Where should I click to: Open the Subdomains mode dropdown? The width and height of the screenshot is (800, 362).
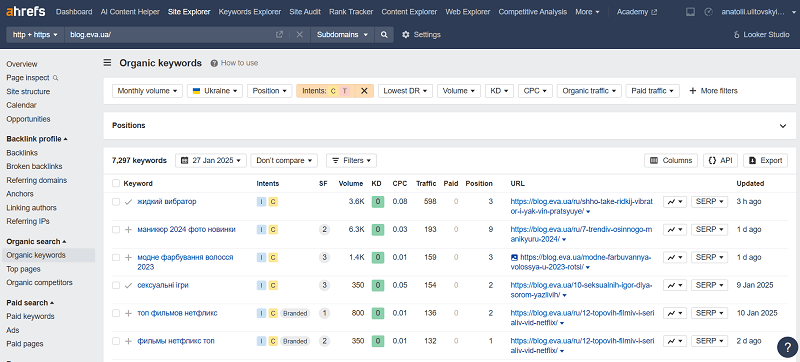pyautogui.click(x=342, y=35)
